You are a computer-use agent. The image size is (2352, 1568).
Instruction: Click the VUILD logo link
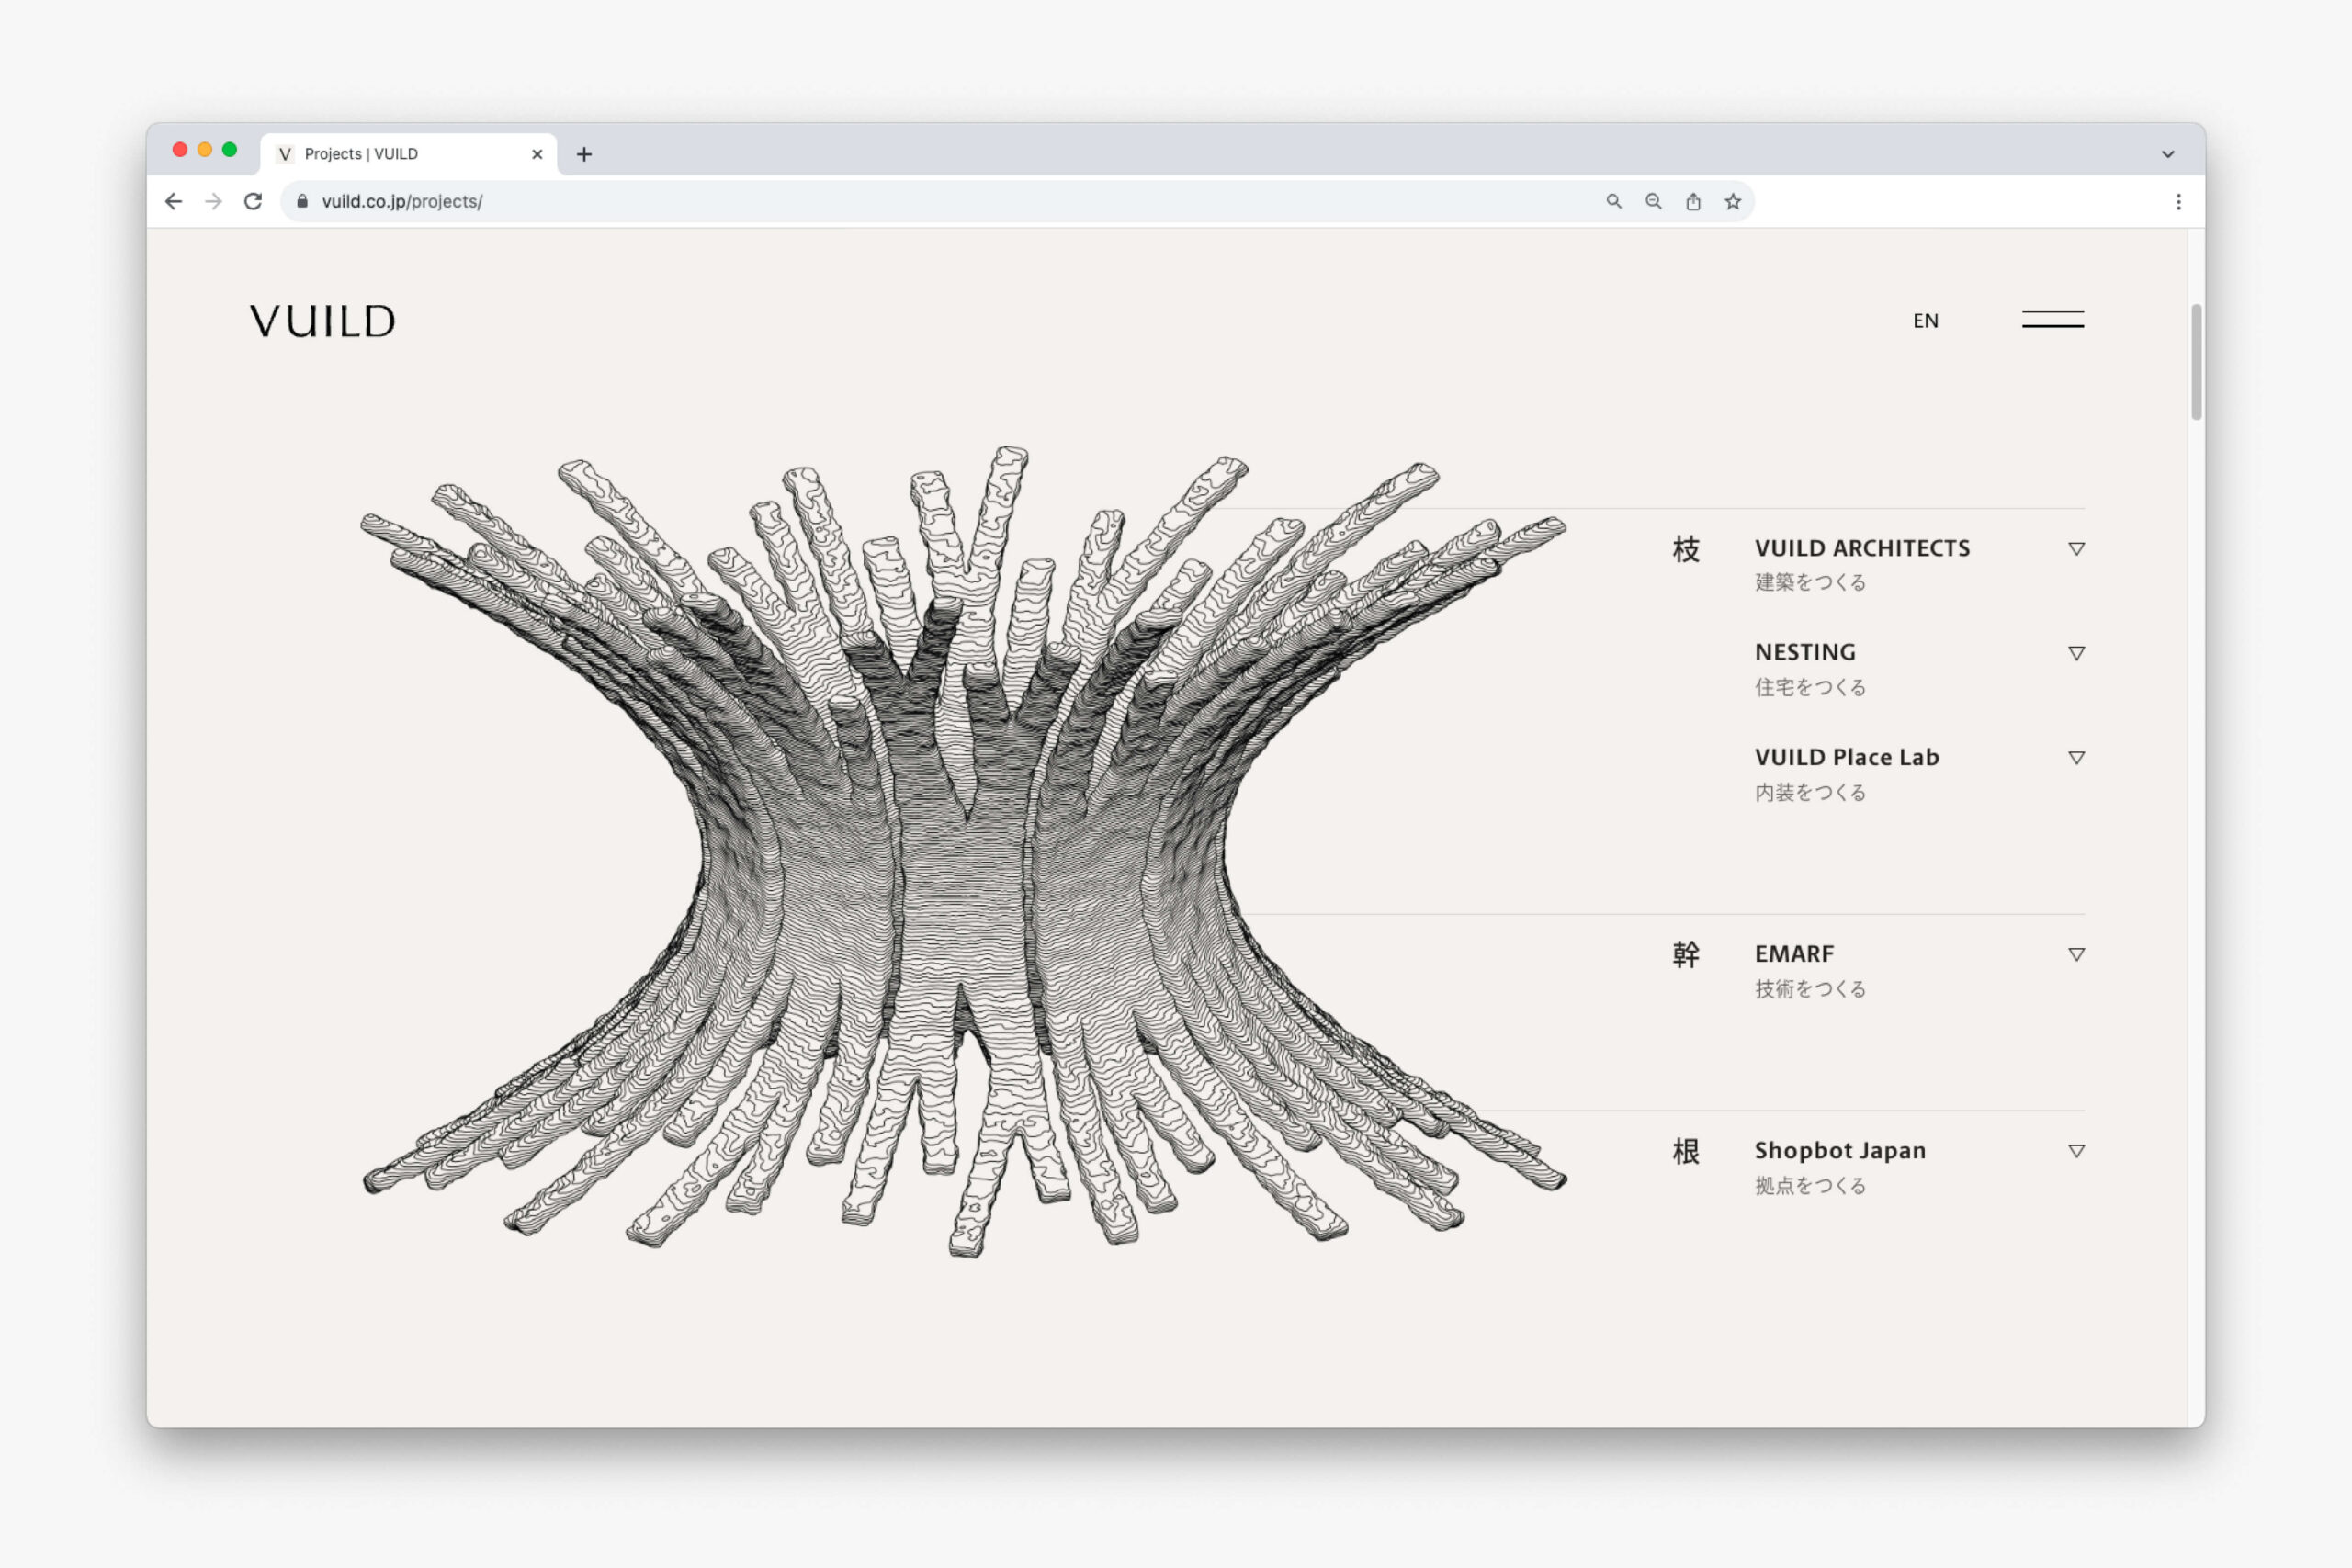coord(322,321)
